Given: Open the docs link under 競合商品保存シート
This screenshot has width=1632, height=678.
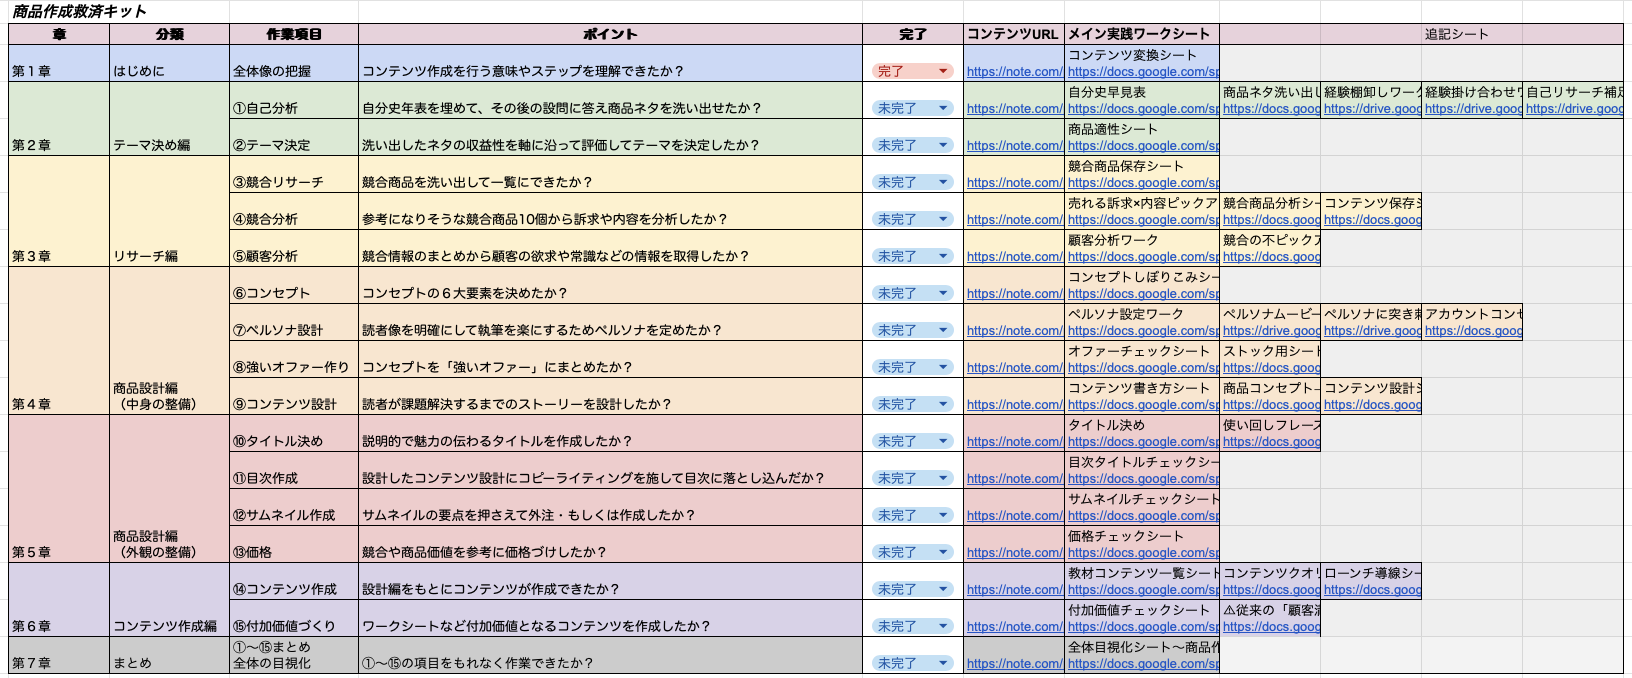Looking at the screenshot, I should [1143, 183].
